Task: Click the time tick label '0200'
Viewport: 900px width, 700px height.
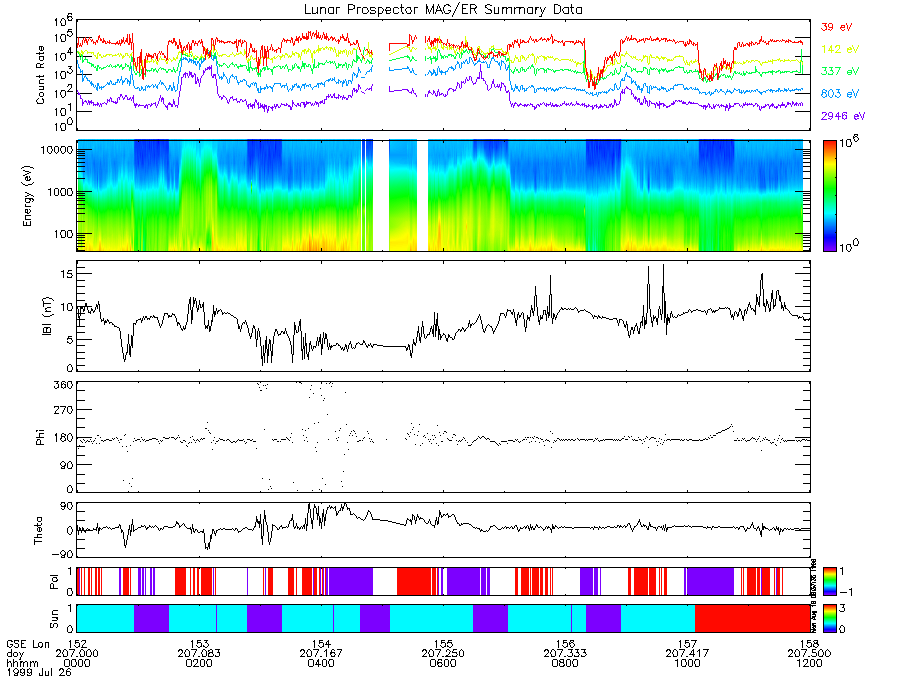Action: coord(199,663)
